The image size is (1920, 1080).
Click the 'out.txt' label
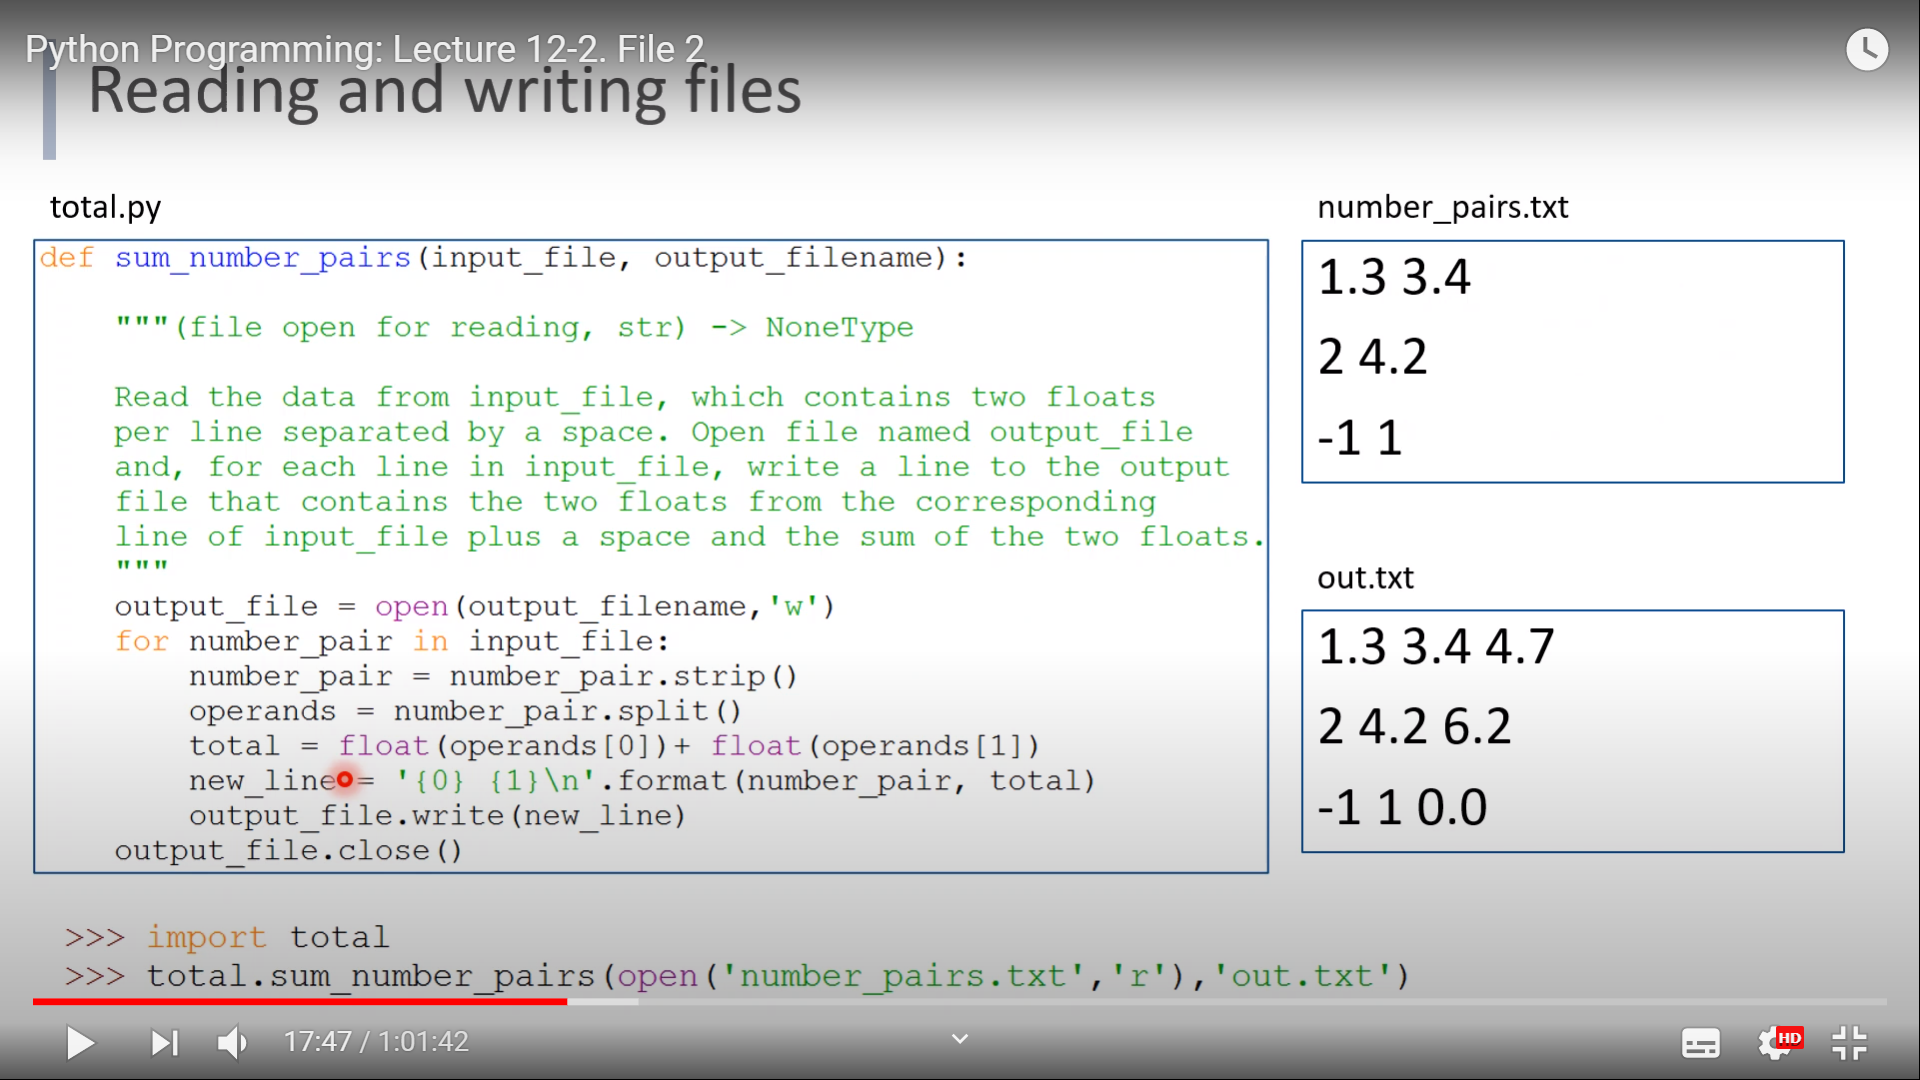(x=1365, y=578)
